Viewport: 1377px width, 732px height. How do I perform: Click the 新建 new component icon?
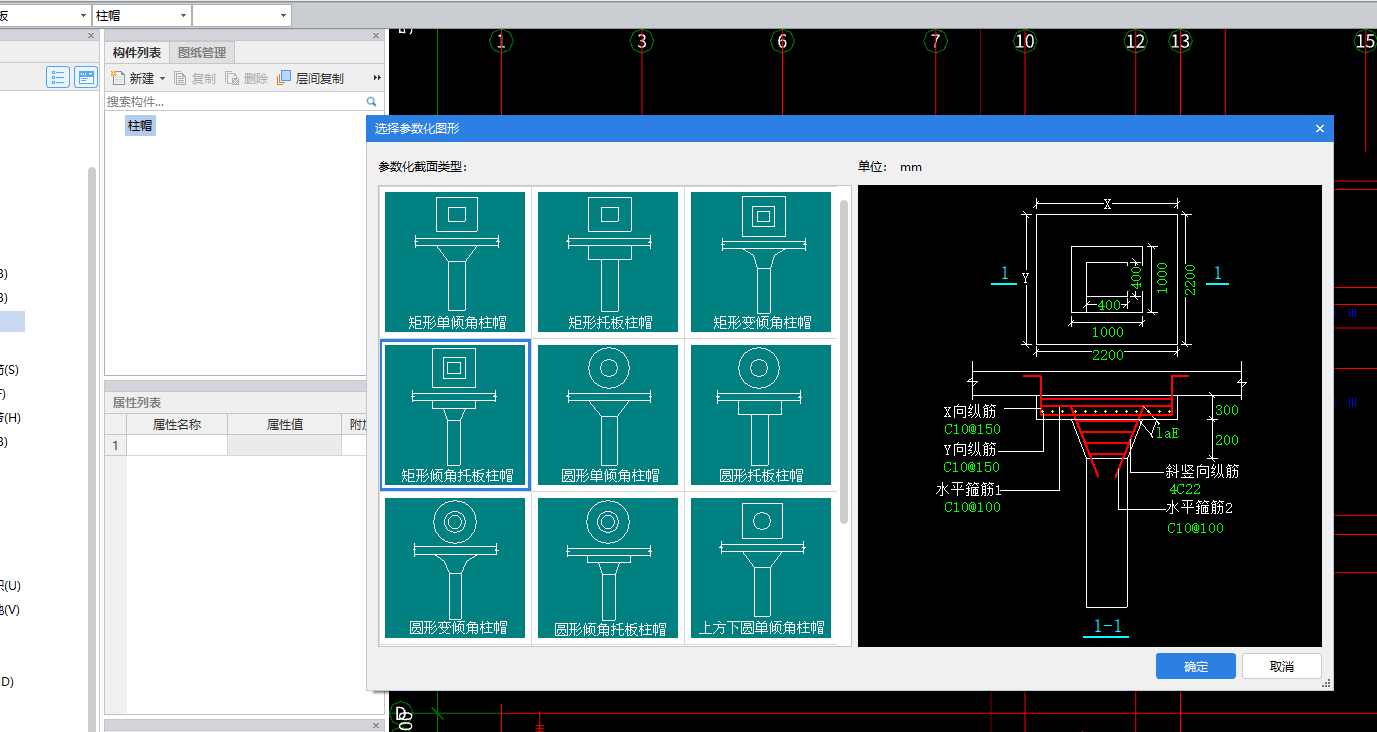(x=118, y=78)
